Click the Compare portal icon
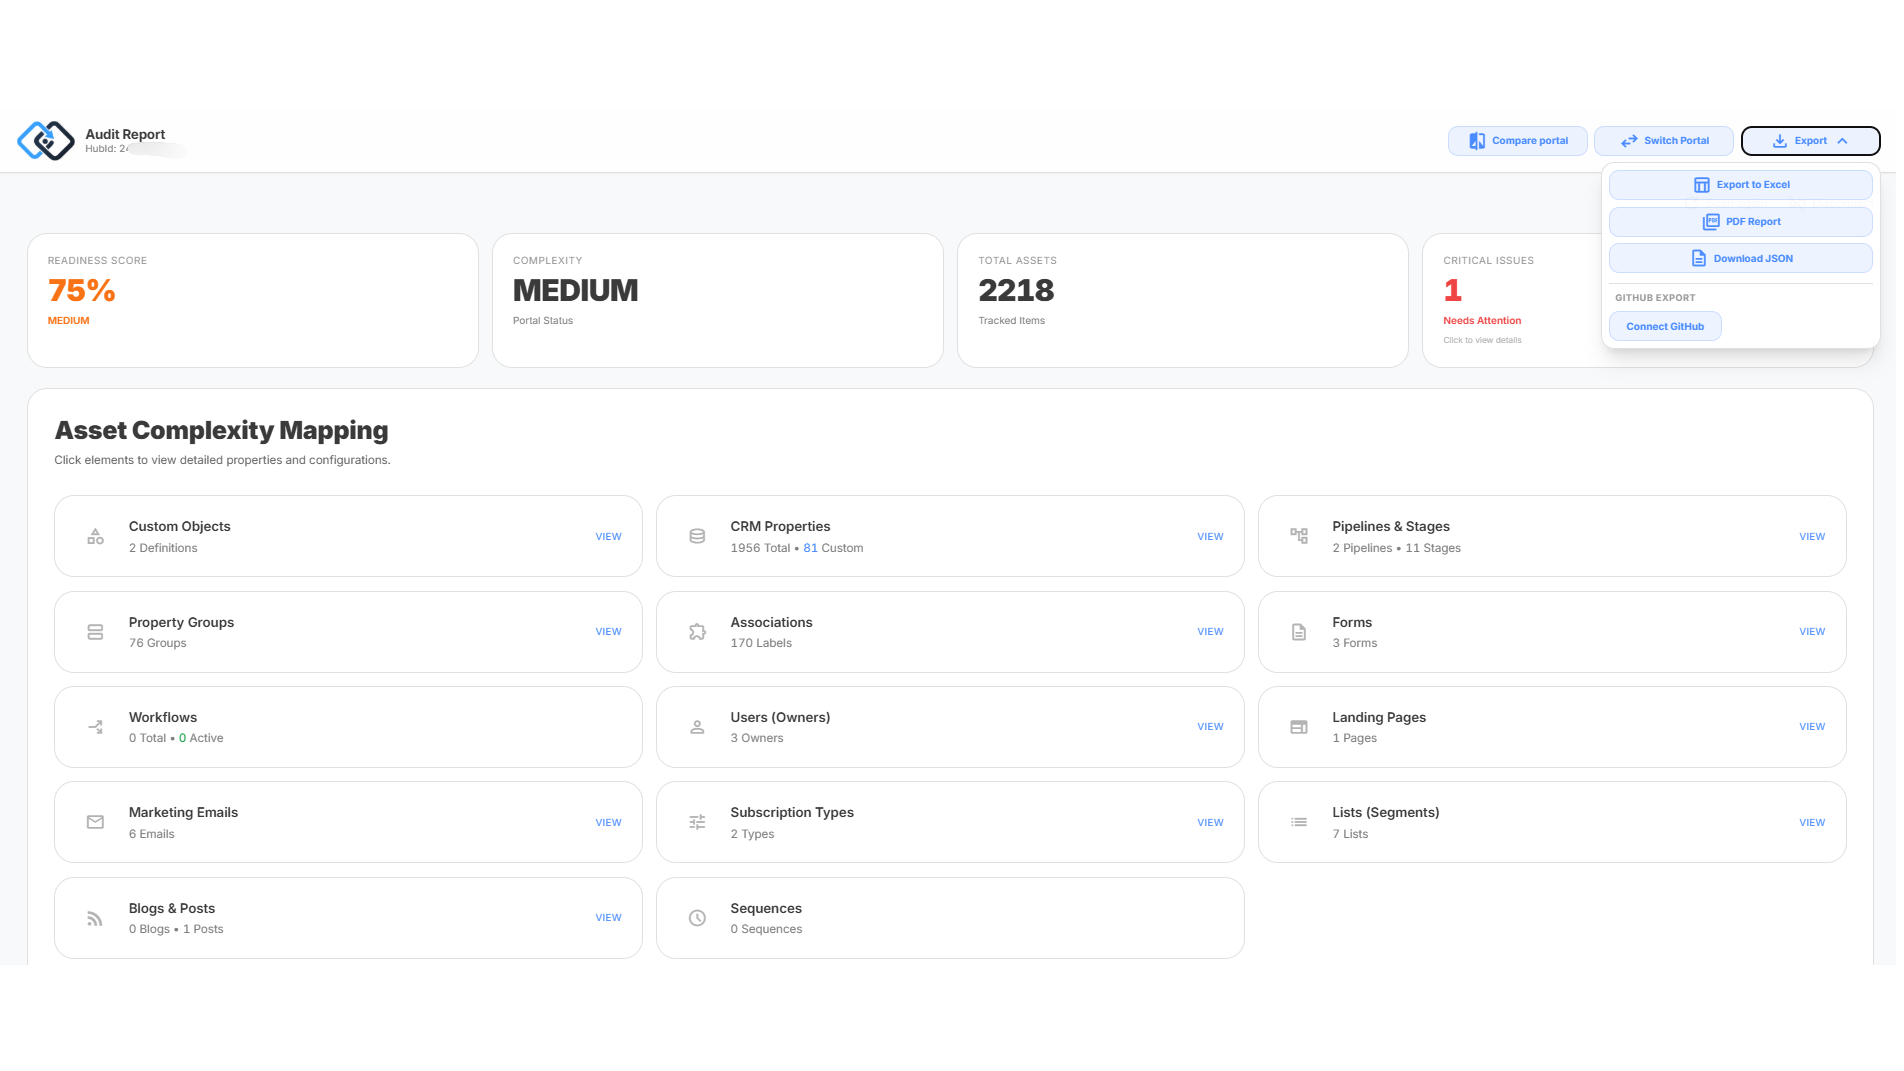This screenshot has width=1904, height=1071. (x=1477, y=141)
